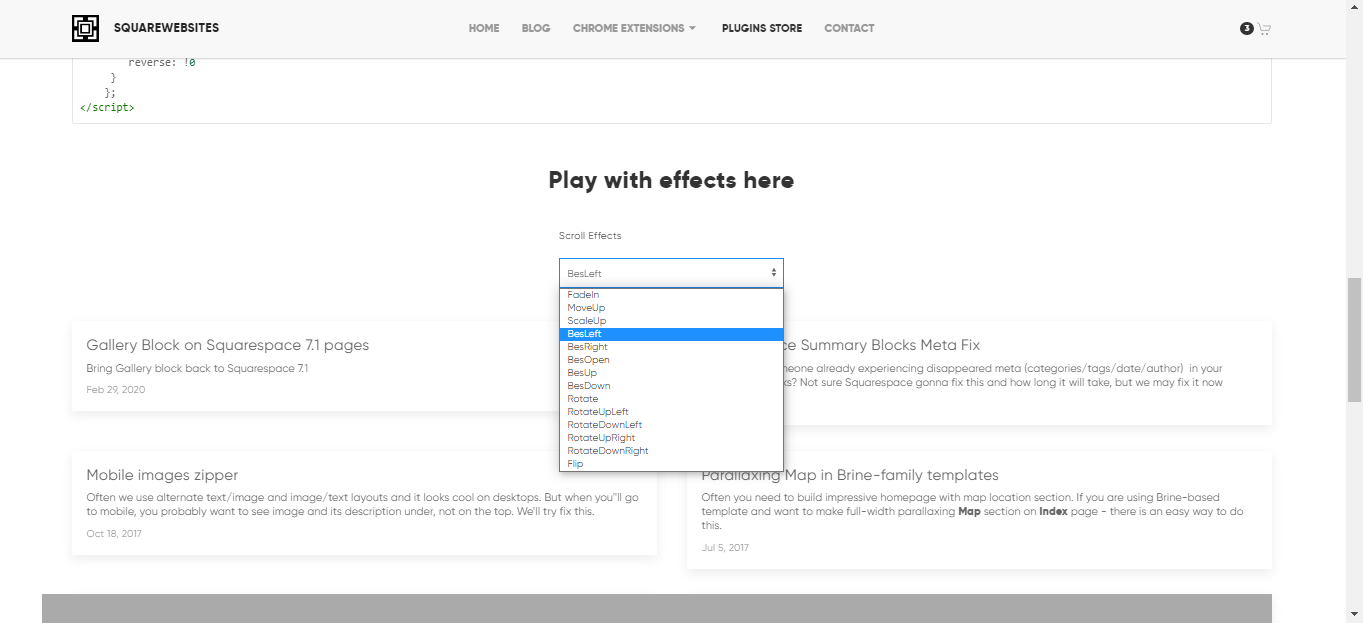Click the SquareWebsites logo icon

pyautogui.click(x=85, y=28)
